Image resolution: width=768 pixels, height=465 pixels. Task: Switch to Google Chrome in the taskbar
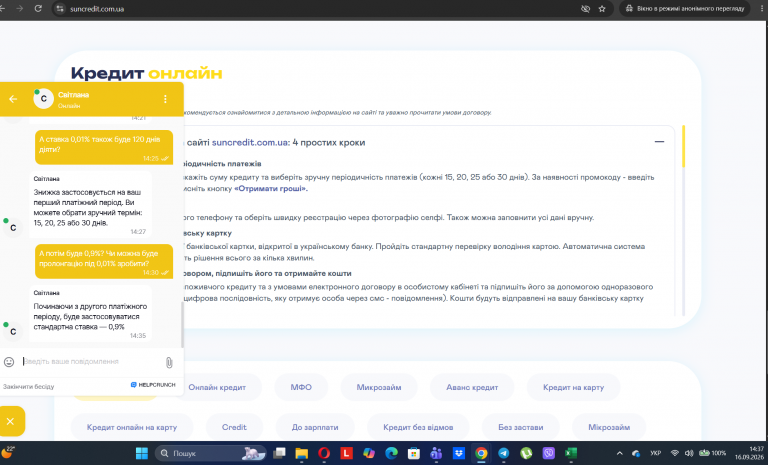[x=481, y=453]
